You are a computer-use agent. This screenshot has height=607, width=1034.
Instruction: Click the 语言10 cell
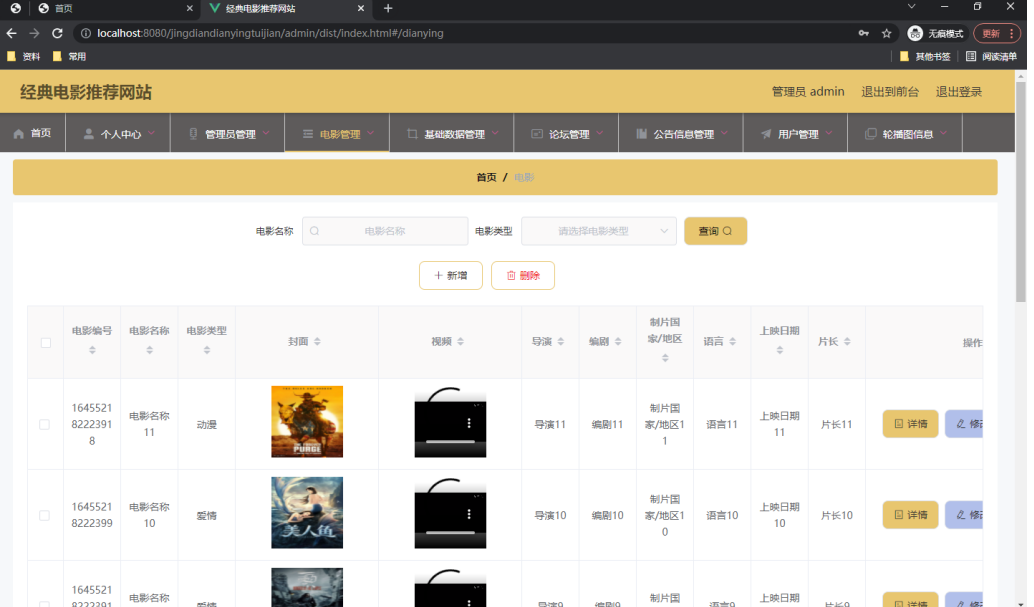(x=722, y=515)
